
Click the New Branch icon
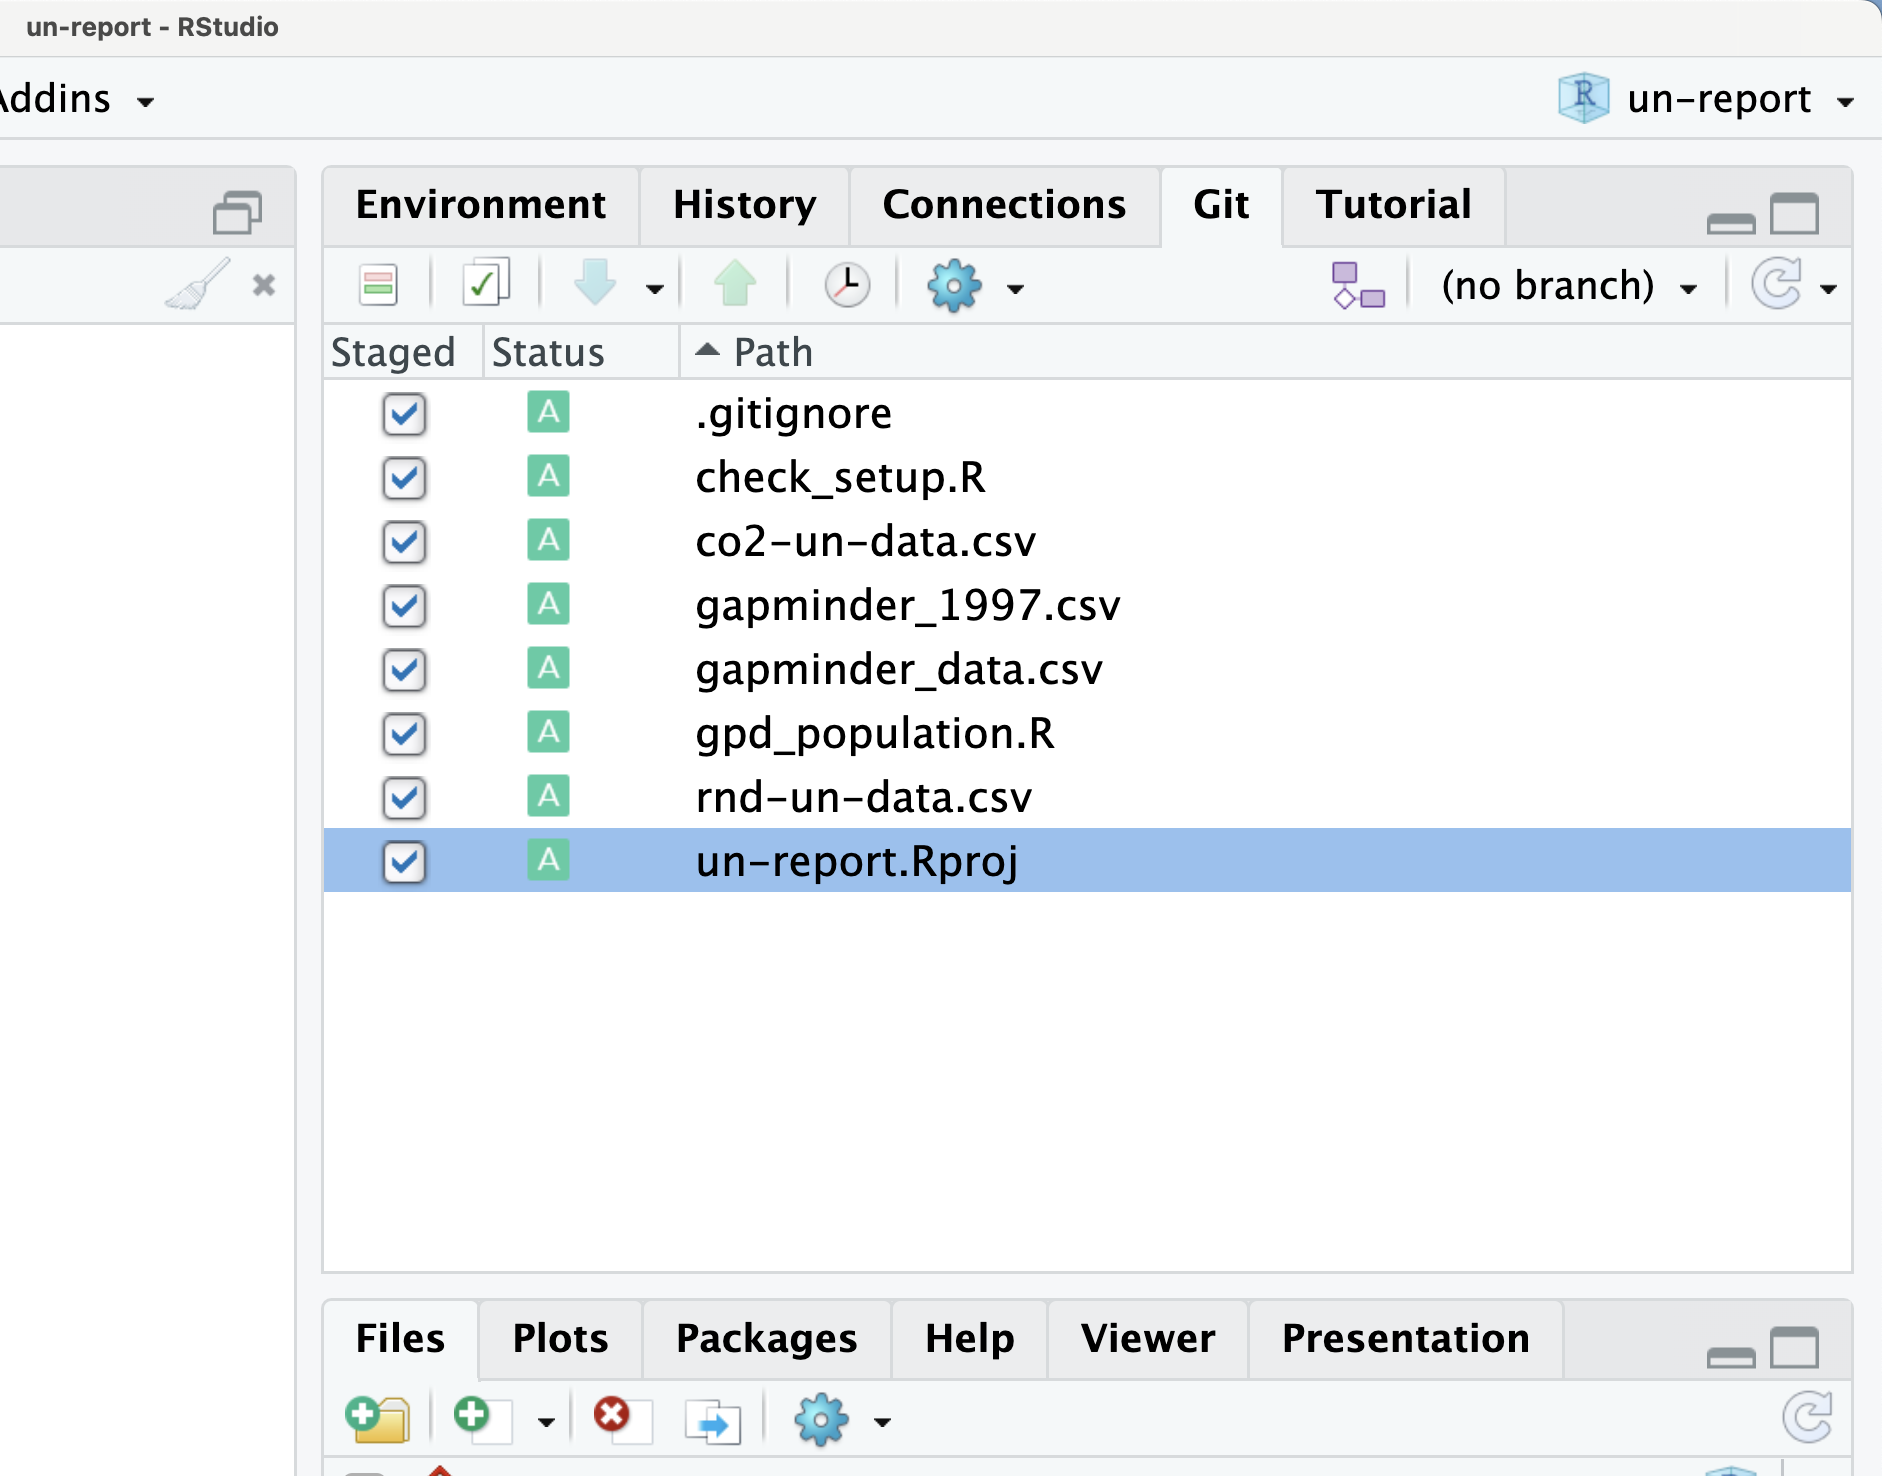pyautogui.click(x=1358, y=286)
